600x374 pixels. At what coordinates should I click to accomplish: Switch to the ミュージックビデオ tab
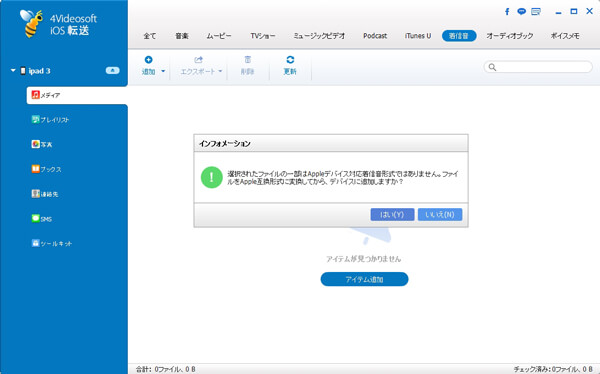pyautogui.click(x=319, y=36)
